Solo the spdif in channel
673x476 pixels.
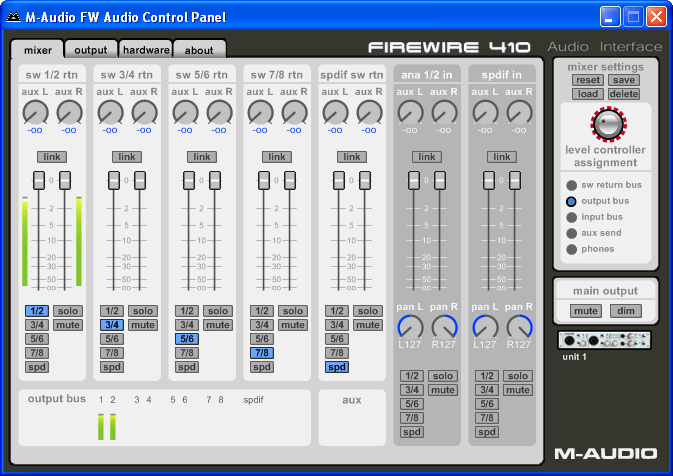518,376
